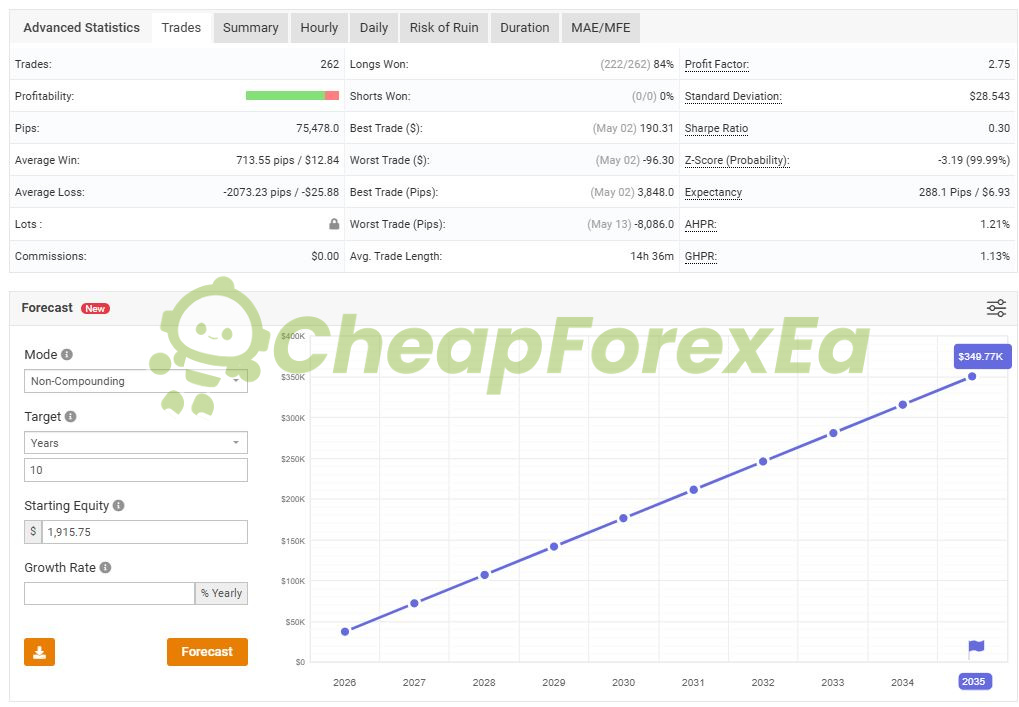Click the highlighted 2035 axis label
This screenshot has height=707, width=1019.
[x=974, y=682]
